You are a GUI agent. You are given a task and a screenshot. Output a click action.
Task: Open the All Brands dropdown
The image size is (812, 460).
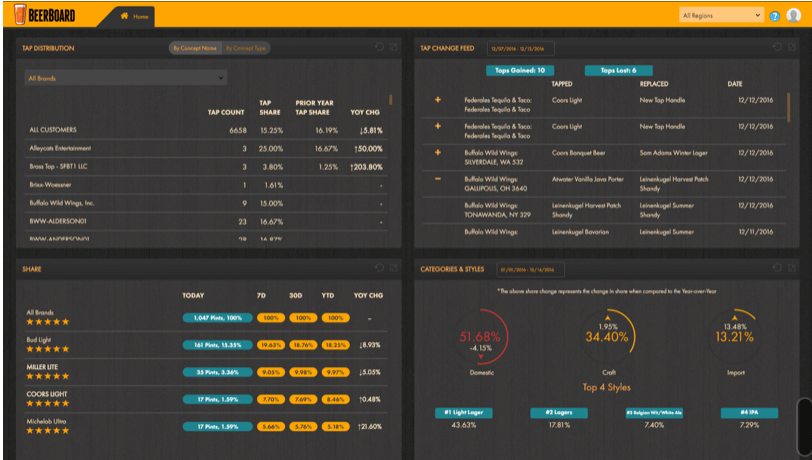click(126, 78)
